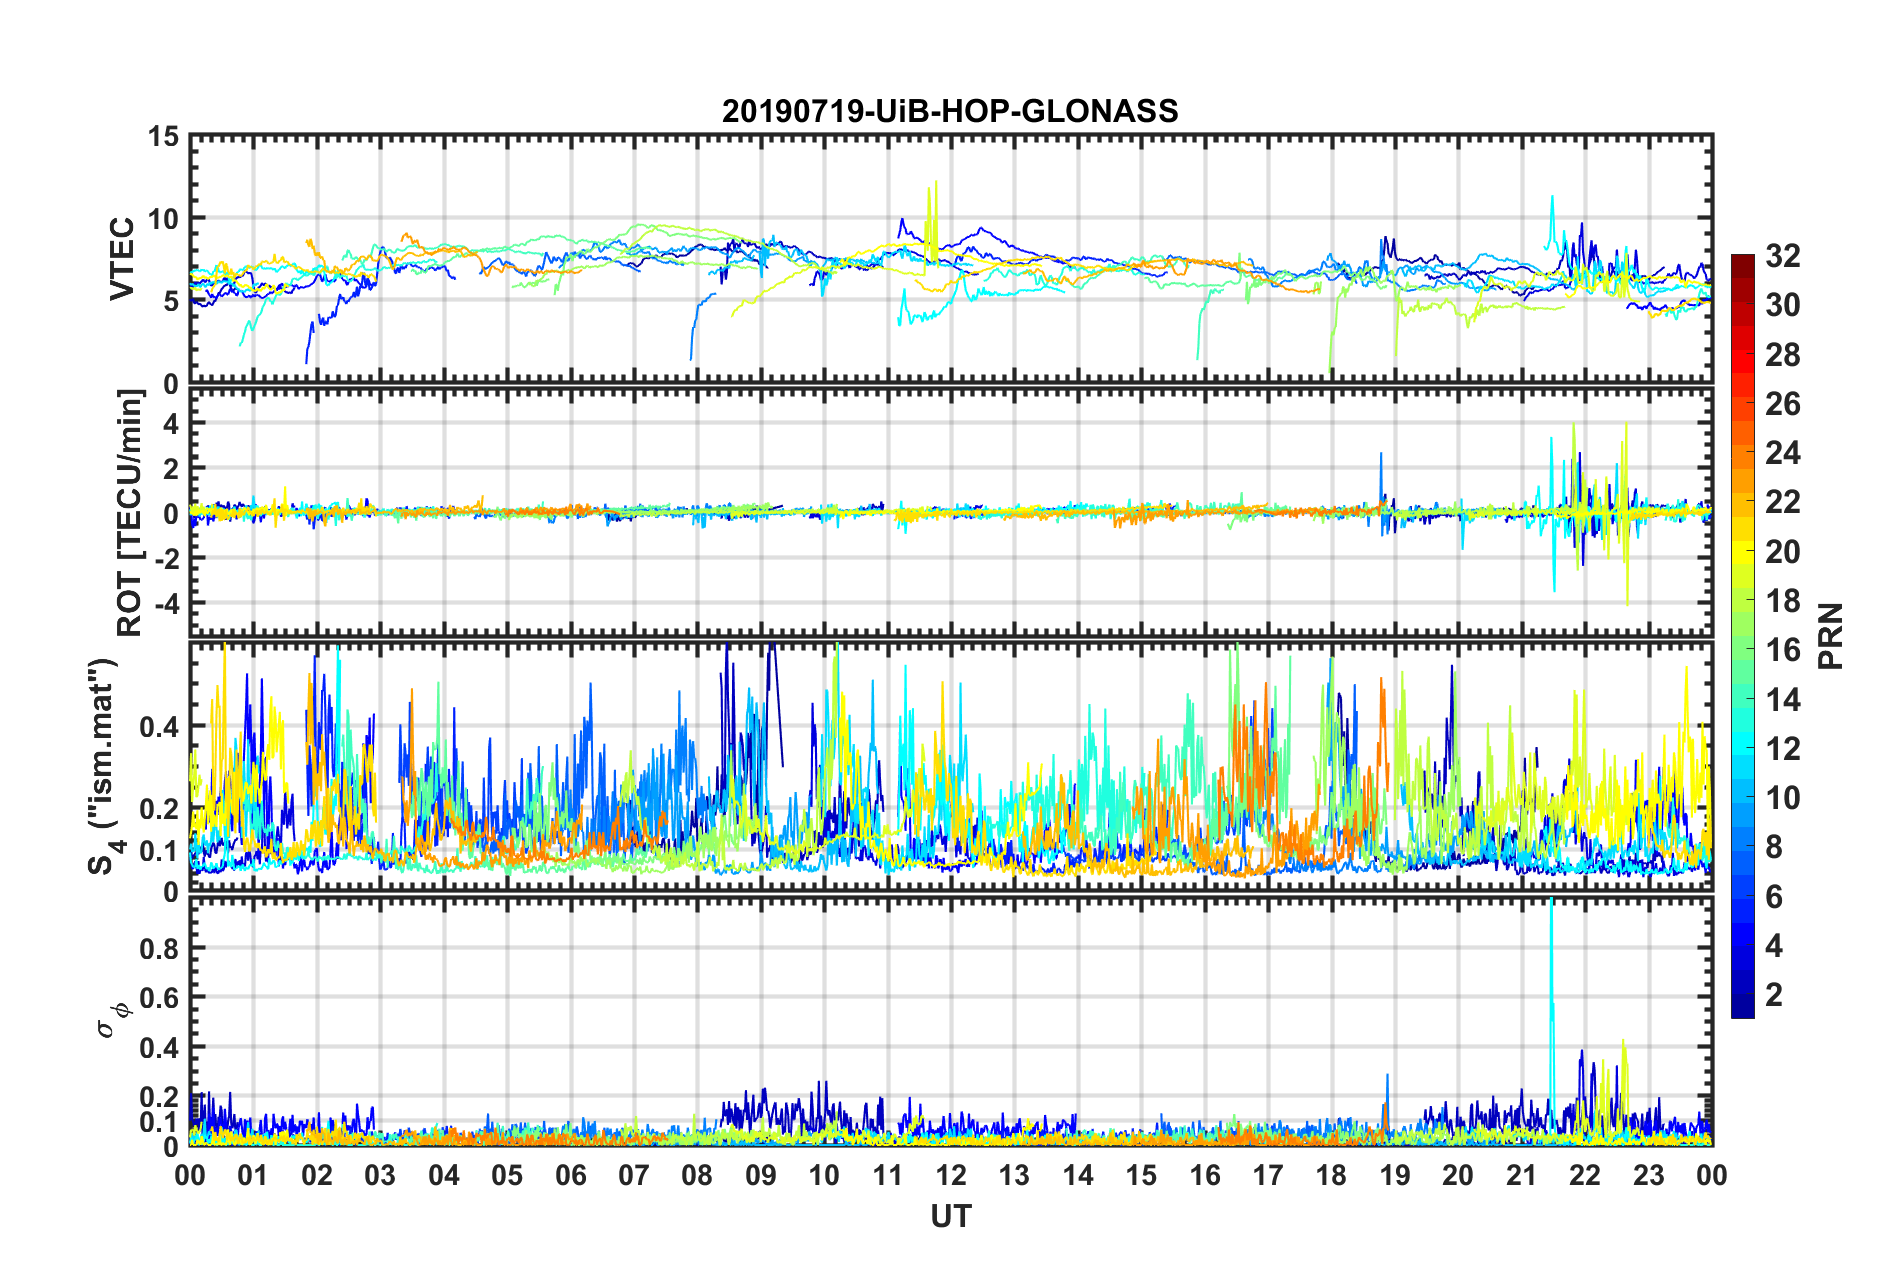Viewport: 1902px width, 1272px height.
Task: Select UT hour tick label 07
Action: (634, 1175)
